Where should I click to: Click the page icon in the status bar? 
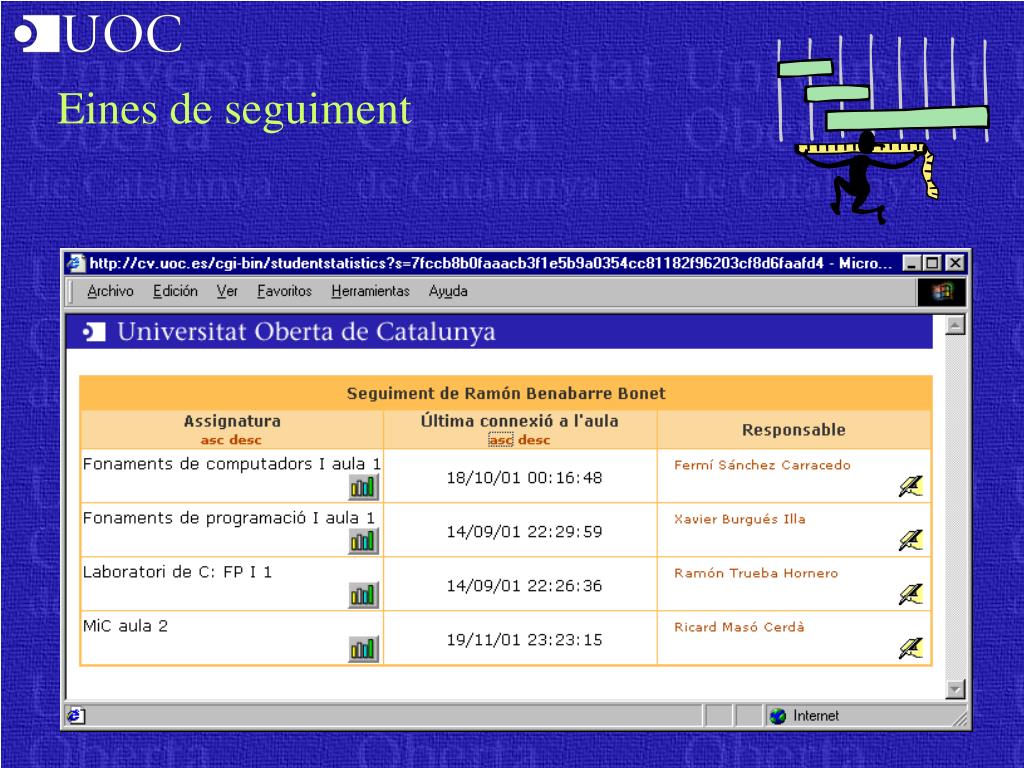(76, 716)
